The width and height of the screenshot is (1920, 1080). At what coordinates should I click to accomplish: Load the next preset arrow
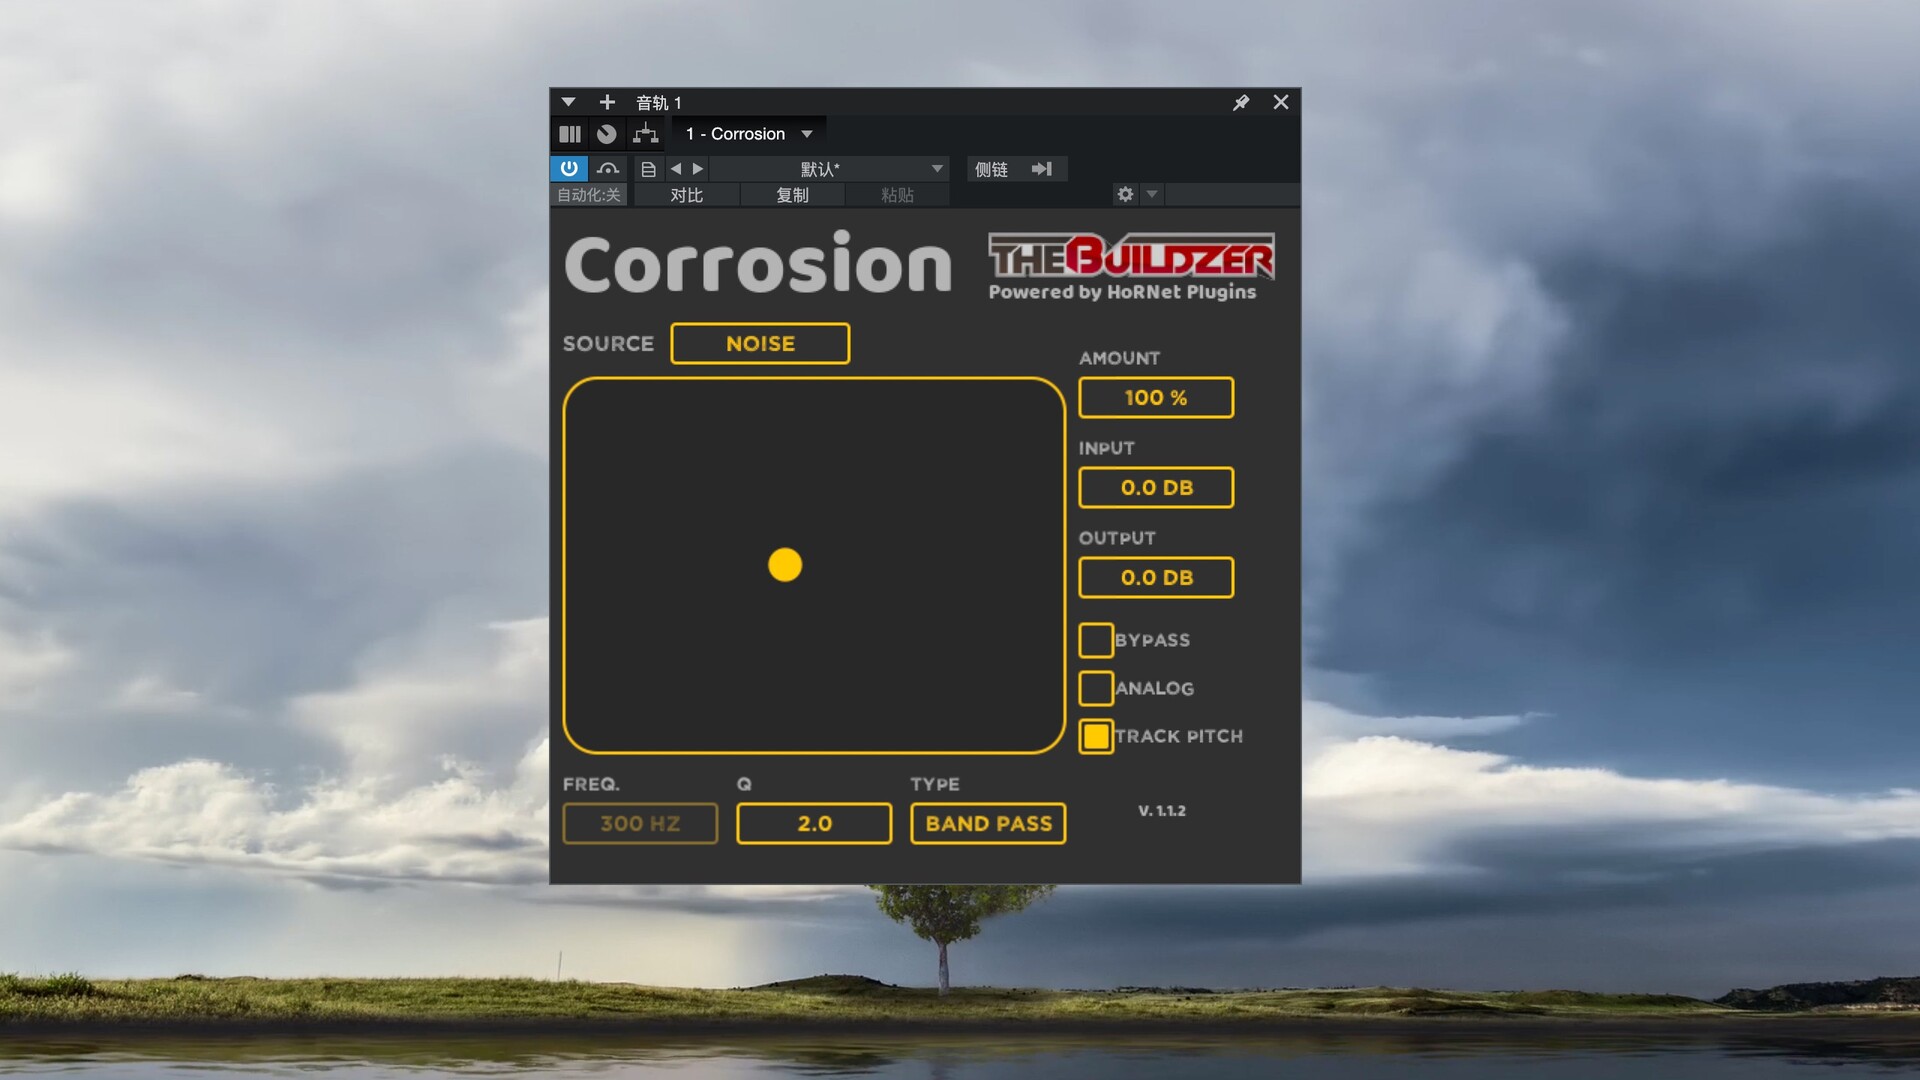point(698,169)
